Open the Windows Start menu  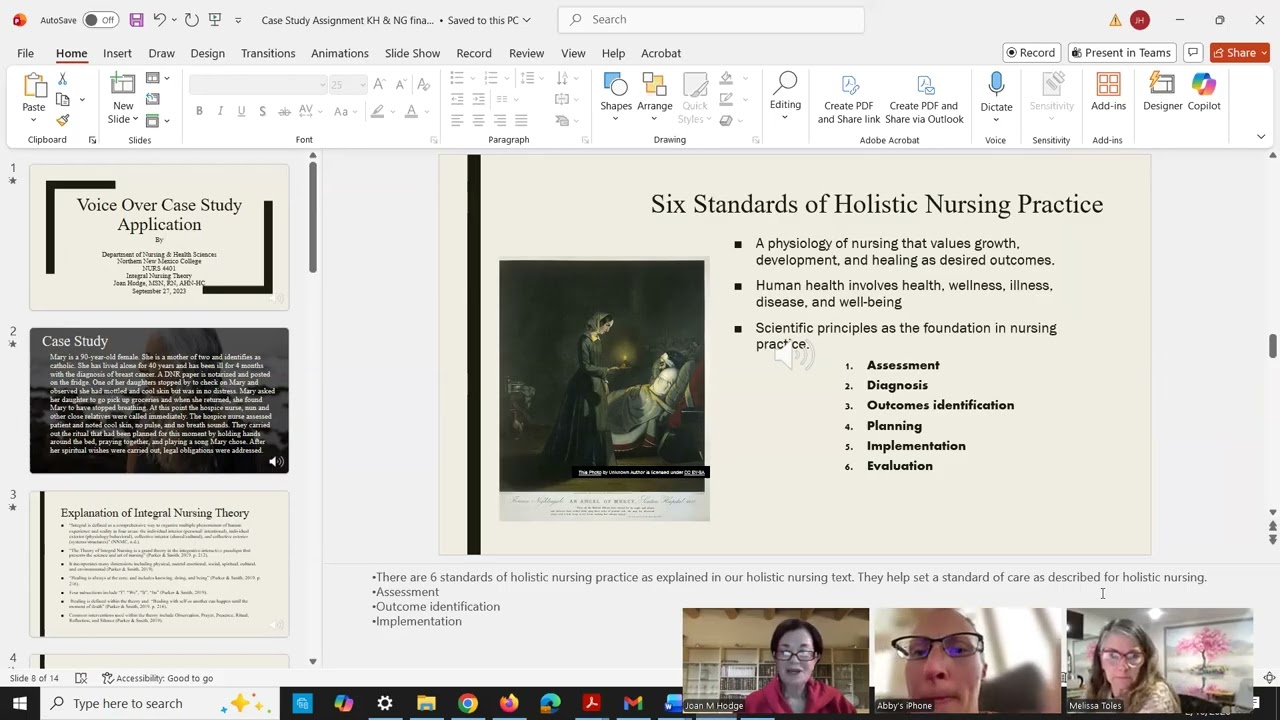click(x=20, y=703)
